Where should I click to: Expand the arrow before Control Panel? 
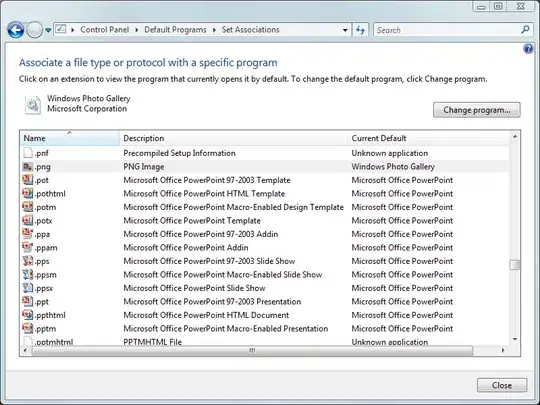[73, 30]
